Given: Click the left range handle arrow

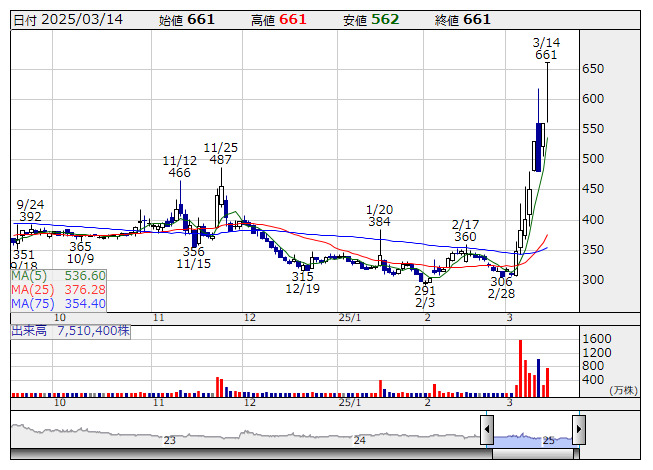Looking at the screenshot, I should tap(487, 429).
